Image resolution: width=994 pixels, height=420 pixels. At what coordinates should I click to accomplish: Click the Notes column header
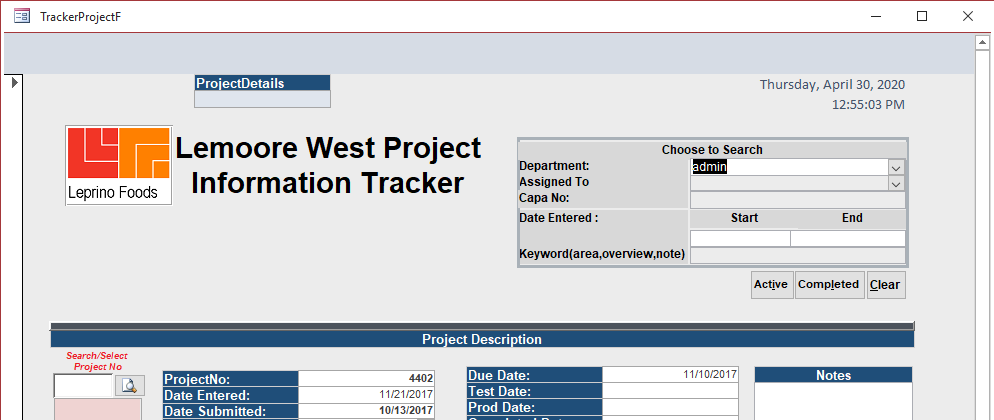tap(834, 375)
